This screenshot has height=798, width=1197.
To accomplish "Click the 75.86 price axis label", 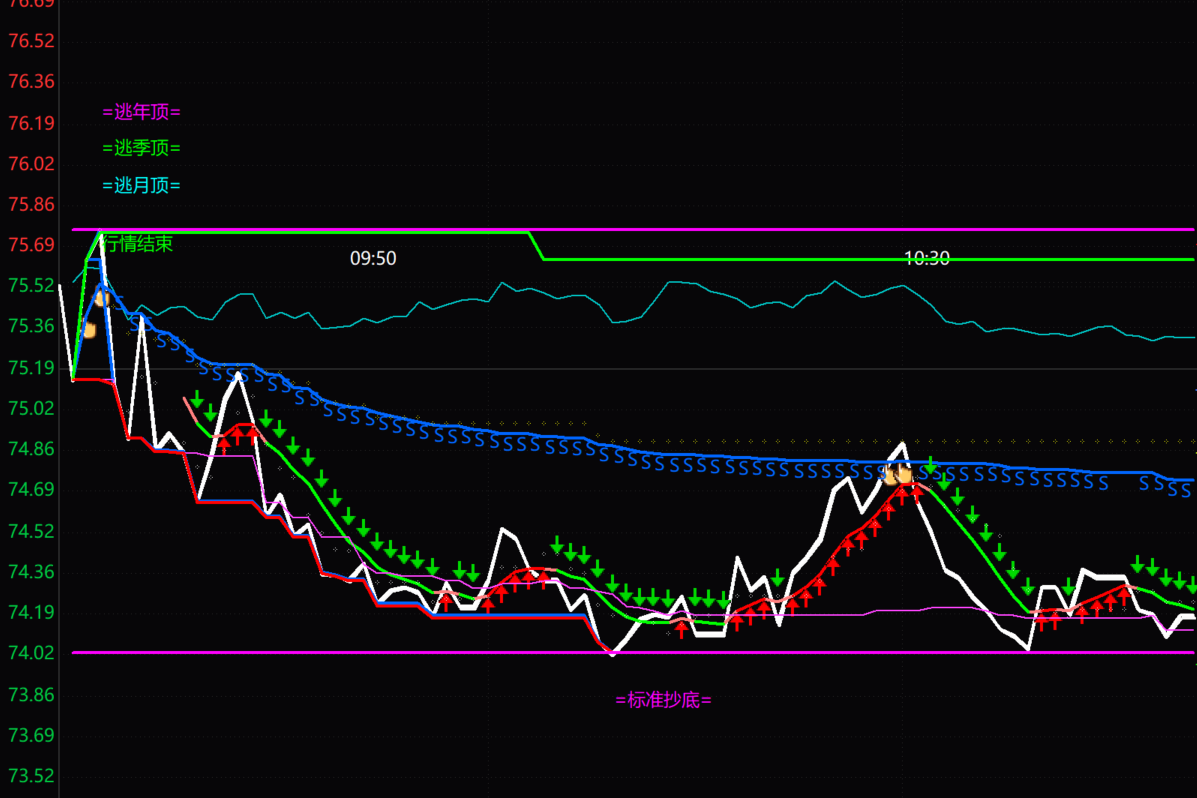I will pyautogui.click(x=30, y=204).
